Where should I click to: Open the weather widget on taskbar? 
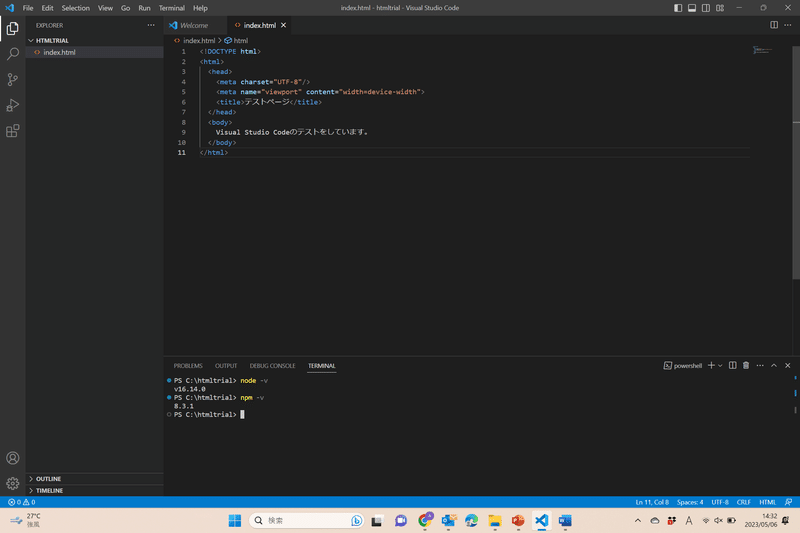[26, 520]
